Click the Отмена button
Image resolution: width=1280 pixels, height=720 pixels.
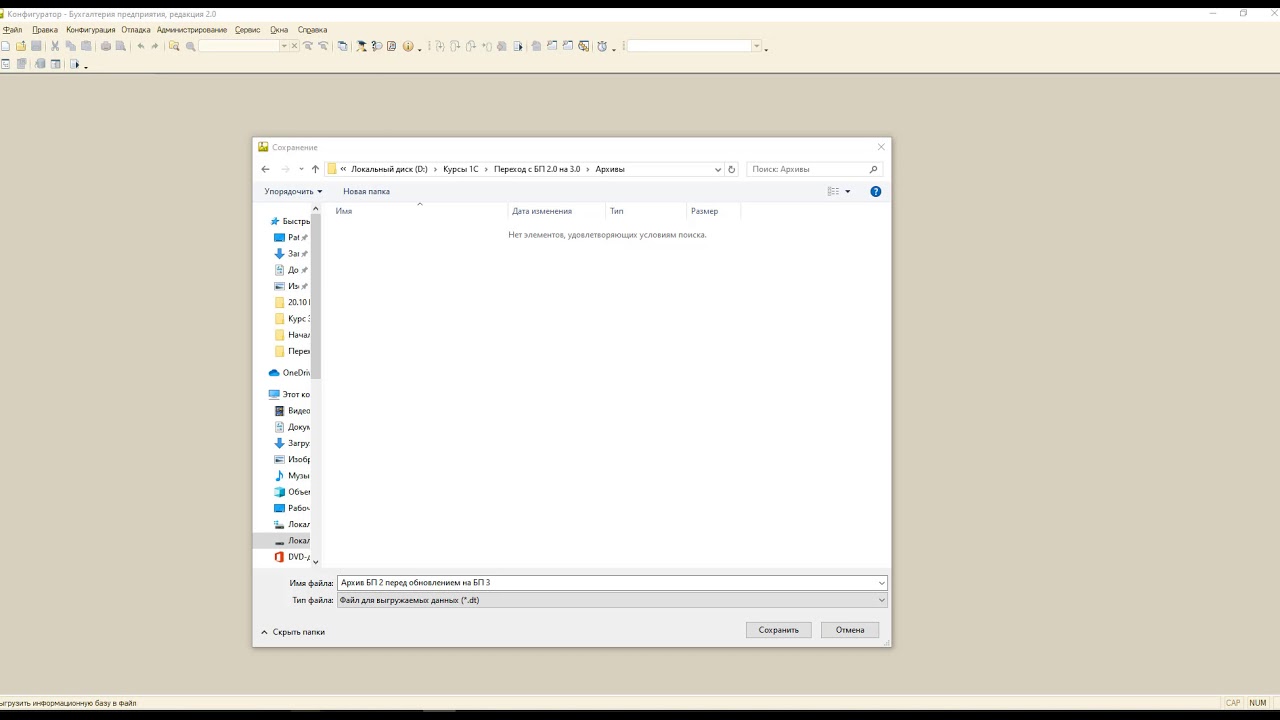pyautogui.click(x=850, y=630)
